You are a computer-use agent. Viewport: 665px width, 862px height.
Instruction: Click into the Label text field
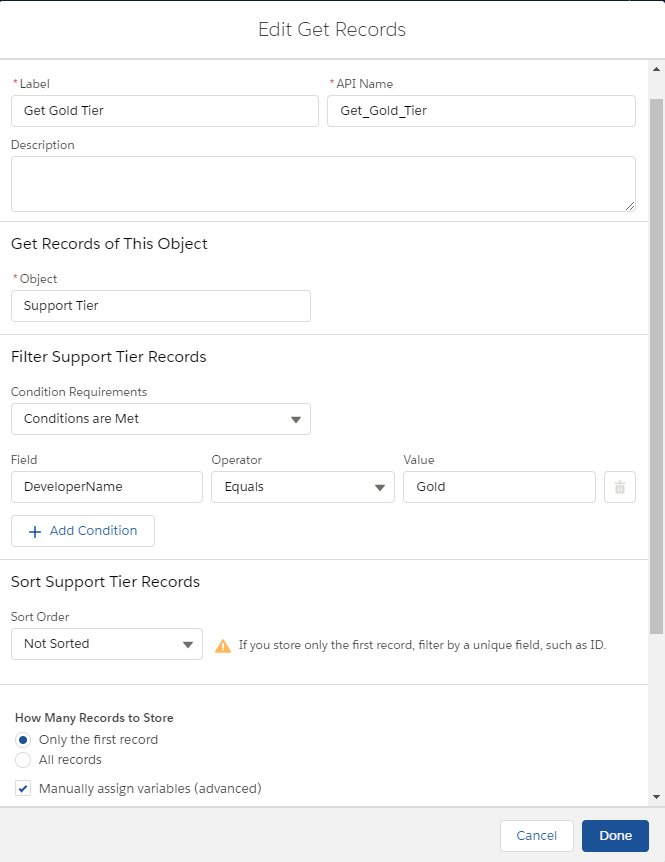pos(164,111)
